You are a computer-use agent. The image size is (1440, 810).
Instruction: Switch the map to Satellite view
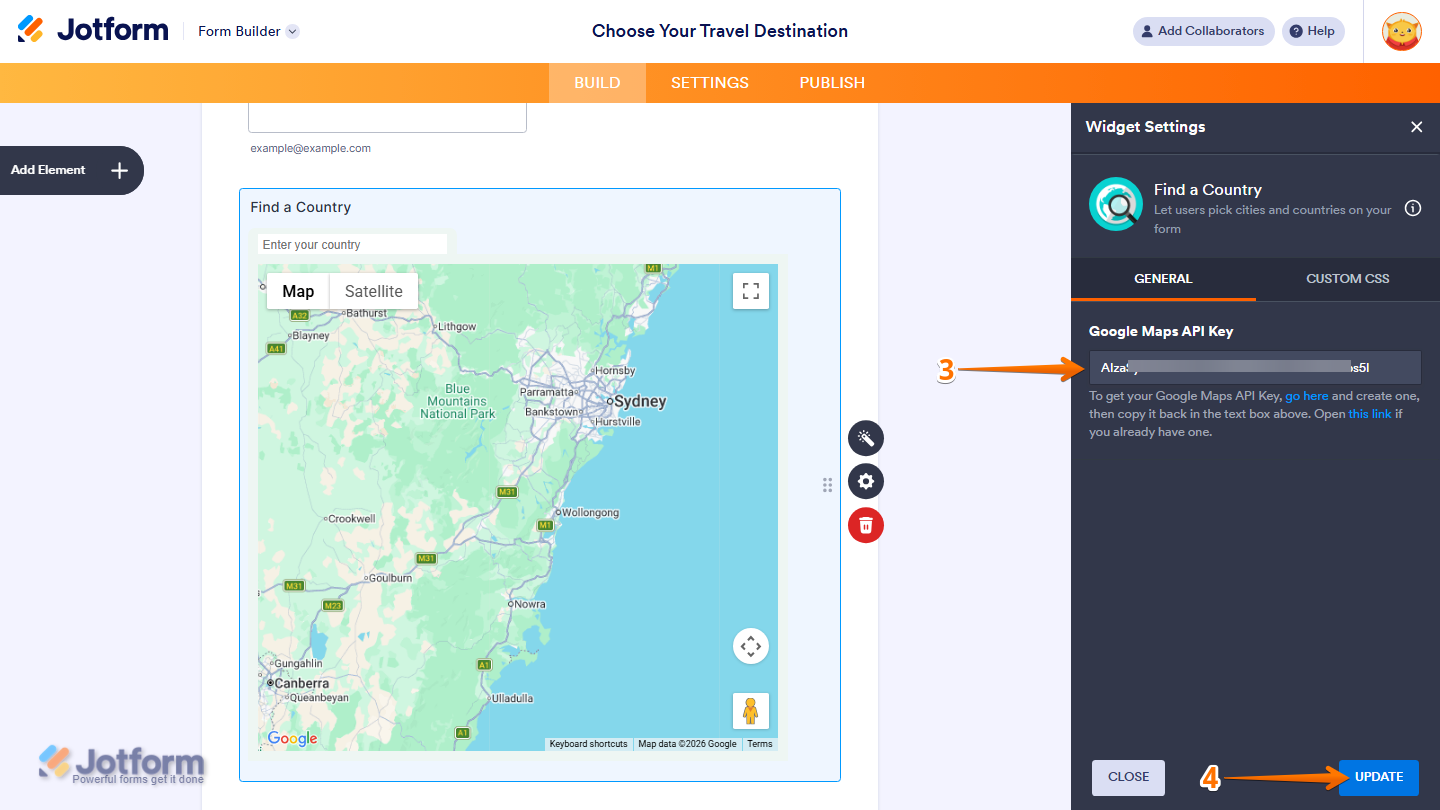373,291
